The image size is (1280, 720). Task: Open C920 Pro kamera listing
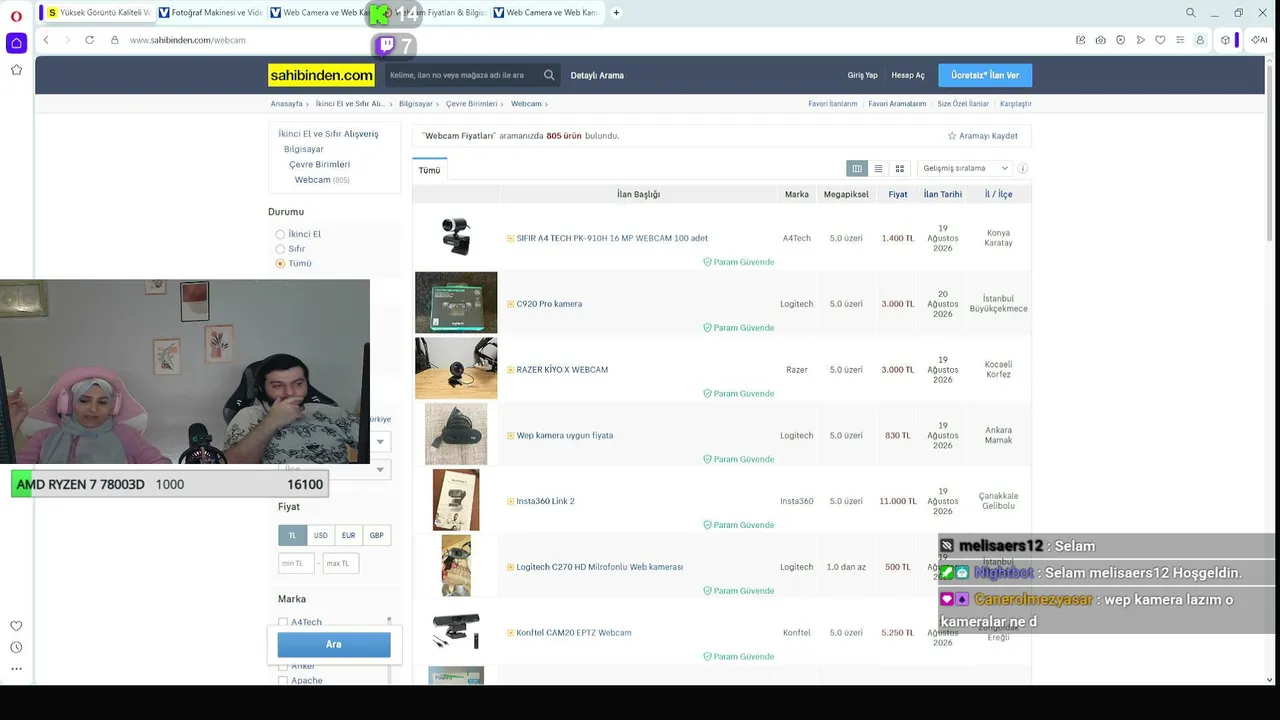tap(549, 304)
